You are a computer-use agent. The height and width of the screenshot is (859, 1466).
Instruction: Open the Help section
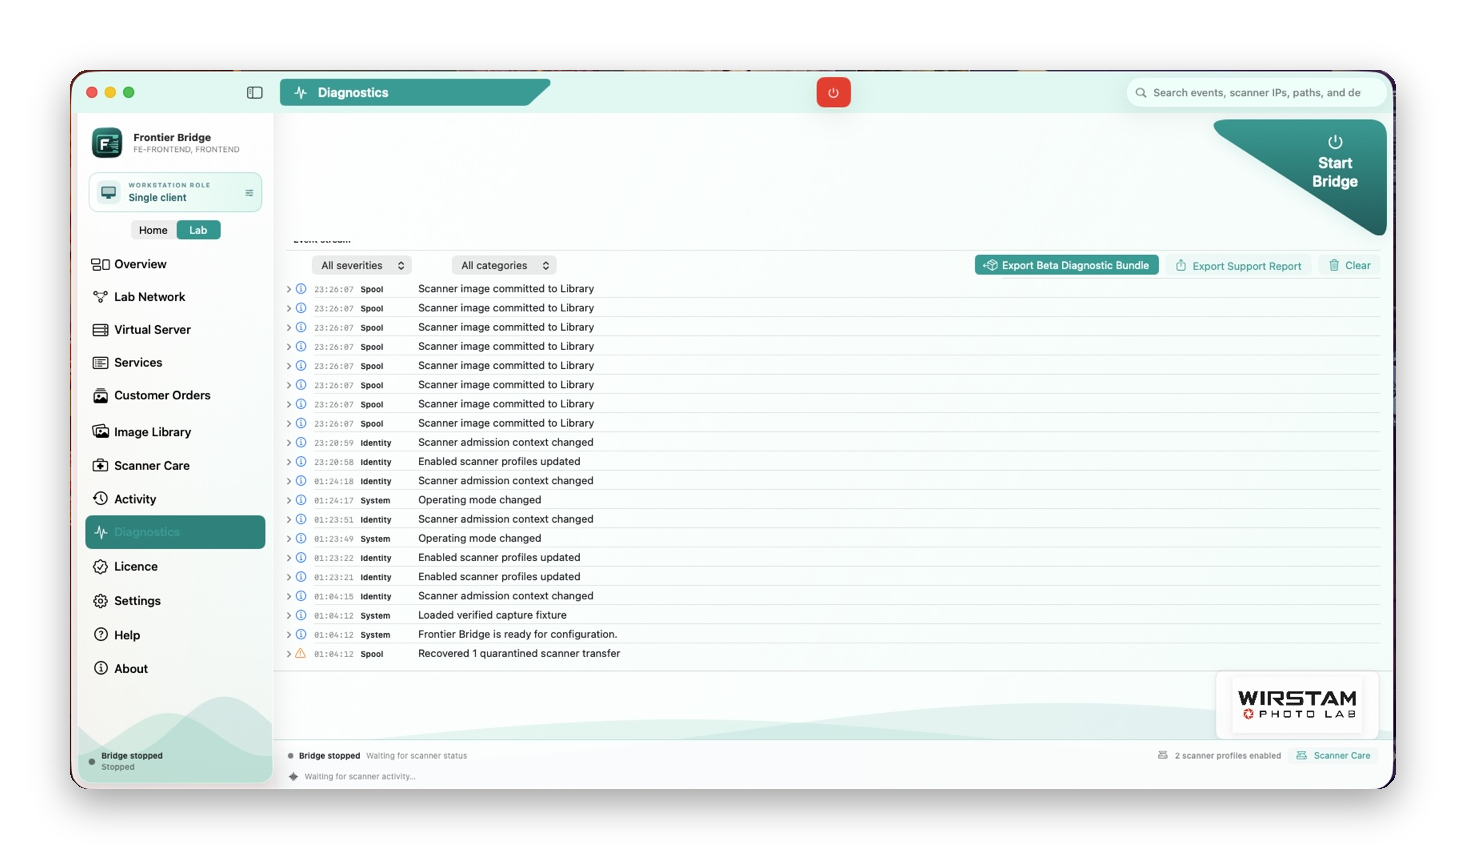pos(175,635)
